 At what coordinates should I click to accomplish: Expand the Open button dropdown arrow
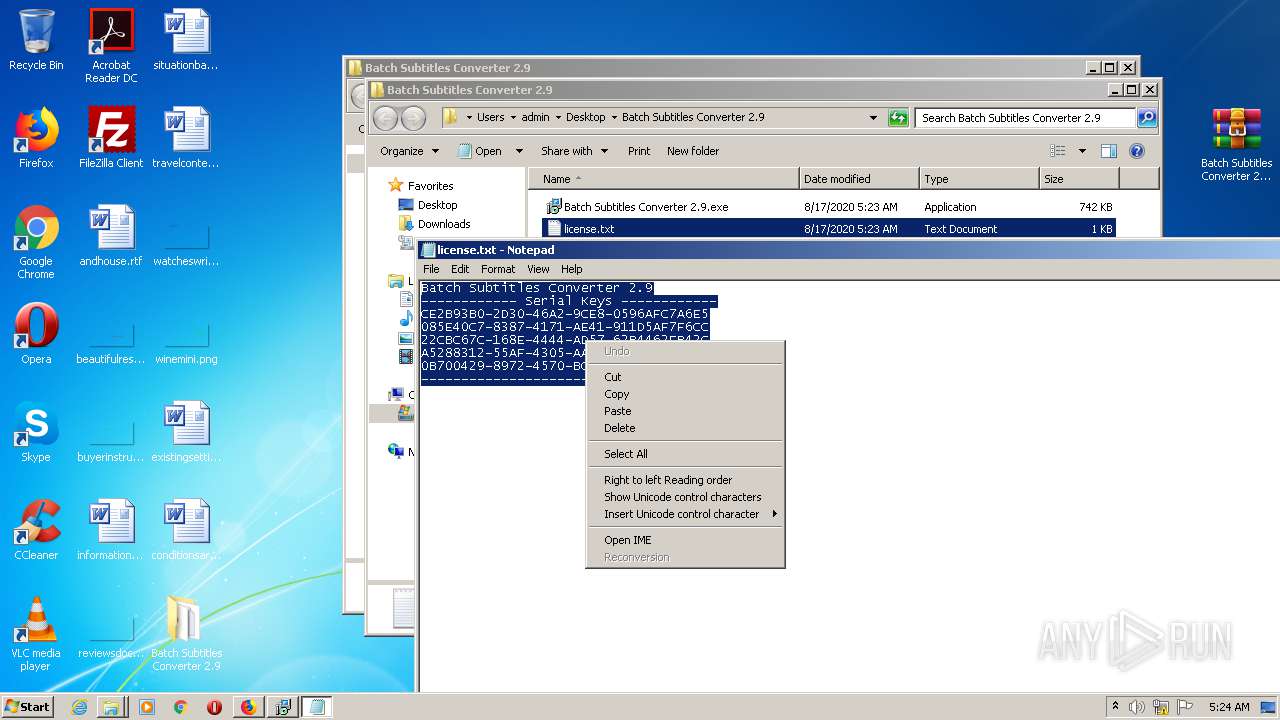[519, 151]
